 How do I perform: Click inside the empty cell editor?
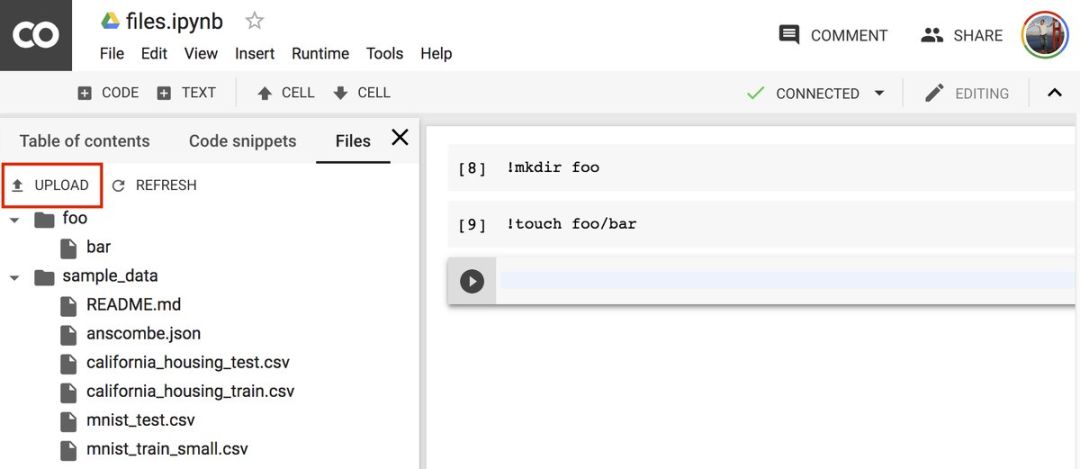coord(780,281)
